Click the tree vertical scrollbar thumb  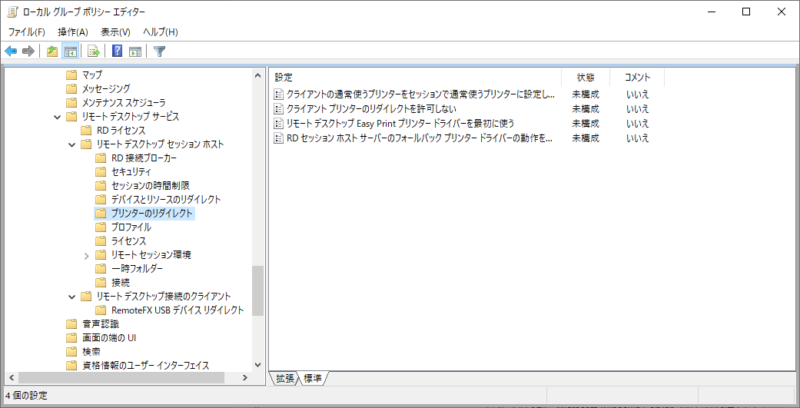coord(258,291)
